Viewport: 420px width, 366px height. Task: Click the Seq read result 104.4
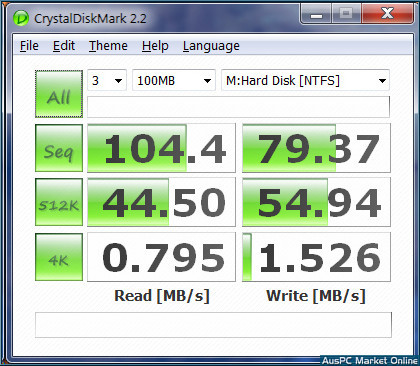click(161, 148)
